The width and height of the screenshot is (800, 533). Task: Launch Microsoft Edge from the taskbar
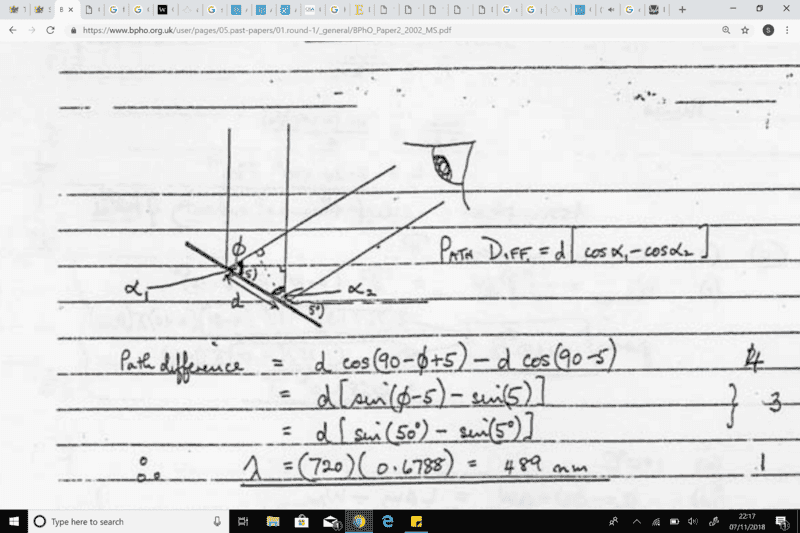click(x=388, y=521)
